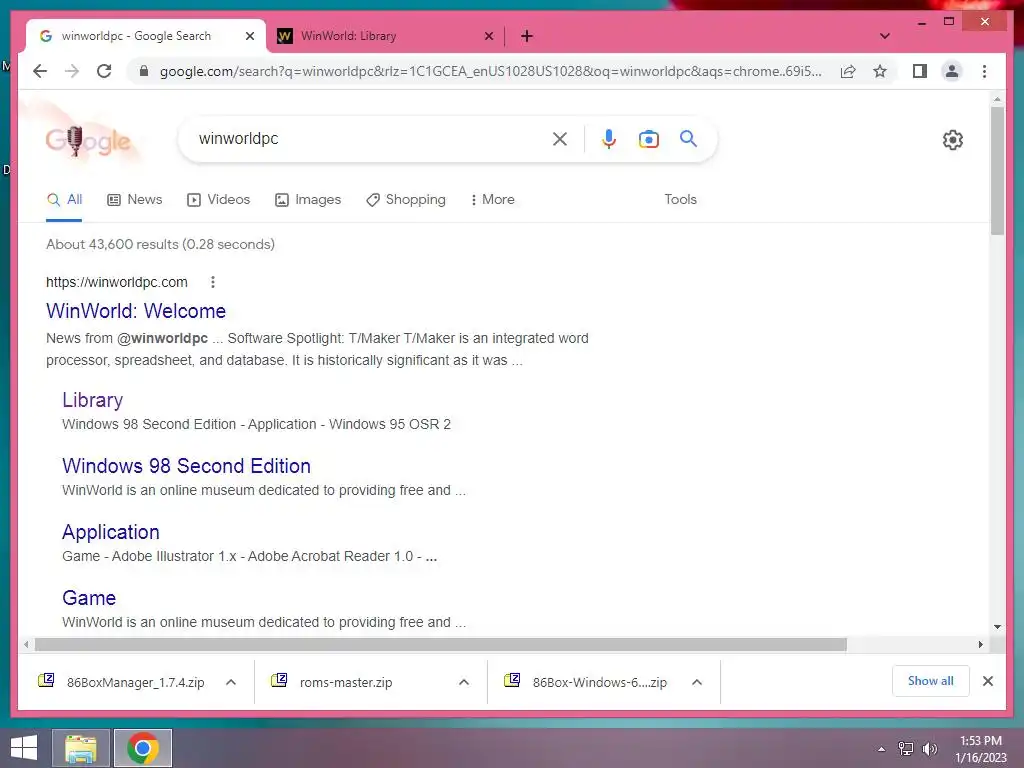Open the Library sitelink
Screen dimensions: 1024x768
click(92, 400)
